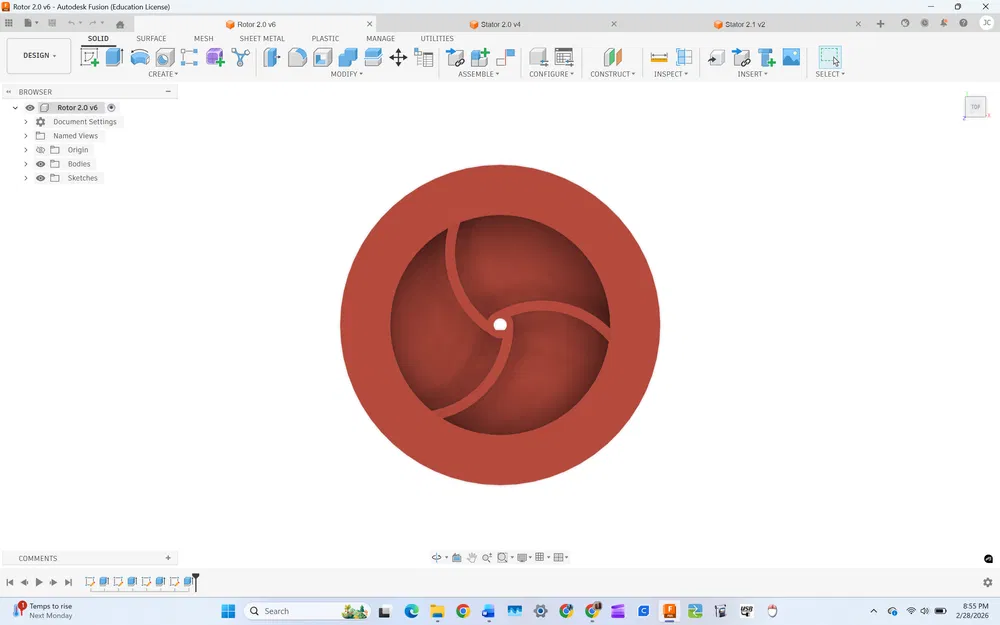Screen dimensions: 1000x625
Task: Switch to the SURFACE ribbon tab
Action: [151, 38]
